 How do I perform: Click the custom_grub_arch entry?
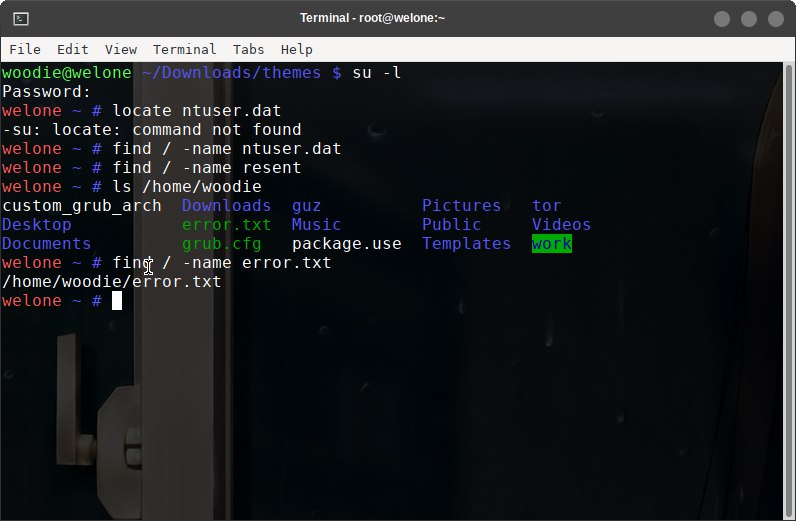(x=82, y=206)
